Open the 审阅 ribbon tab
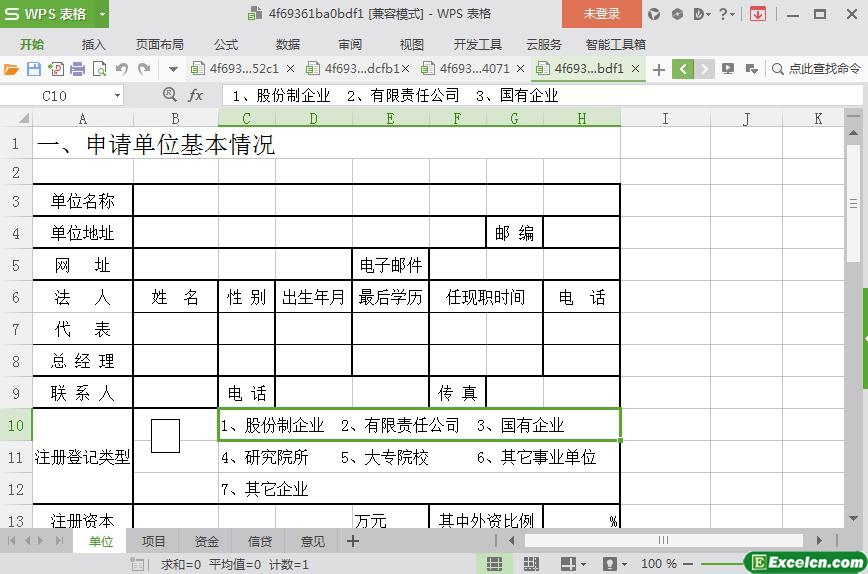Screen dimensions: 868x574 point(350,45)
